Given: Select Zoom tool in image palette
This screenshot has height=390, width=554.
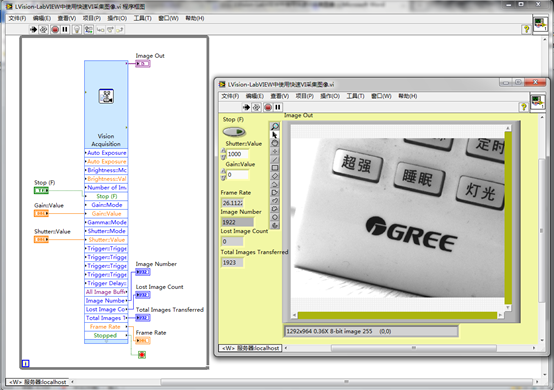Looking at the screenshot, I should (x=275, y=126).
